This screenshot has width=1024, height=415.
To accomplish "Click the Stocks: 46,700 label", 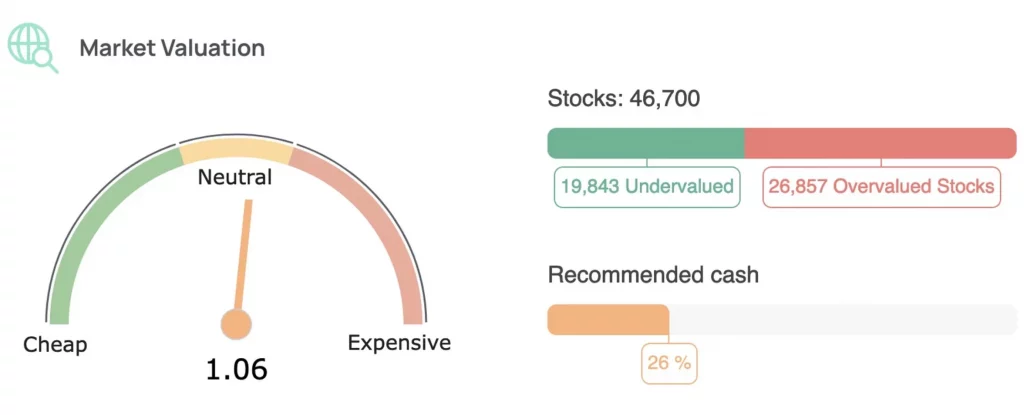I will [624, 98].
